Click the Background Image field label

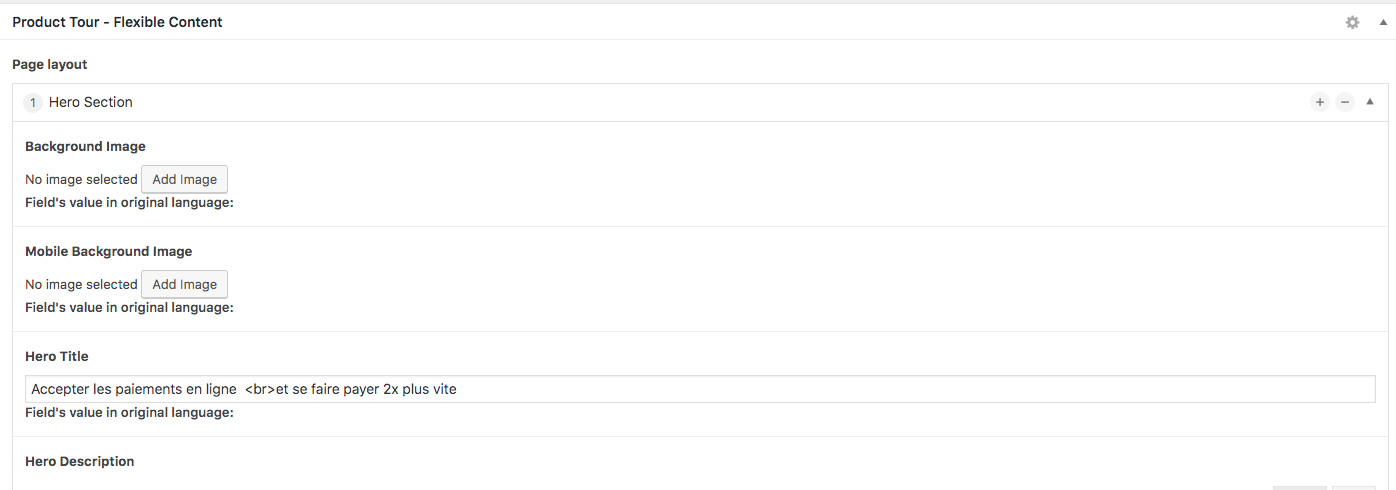85,147
